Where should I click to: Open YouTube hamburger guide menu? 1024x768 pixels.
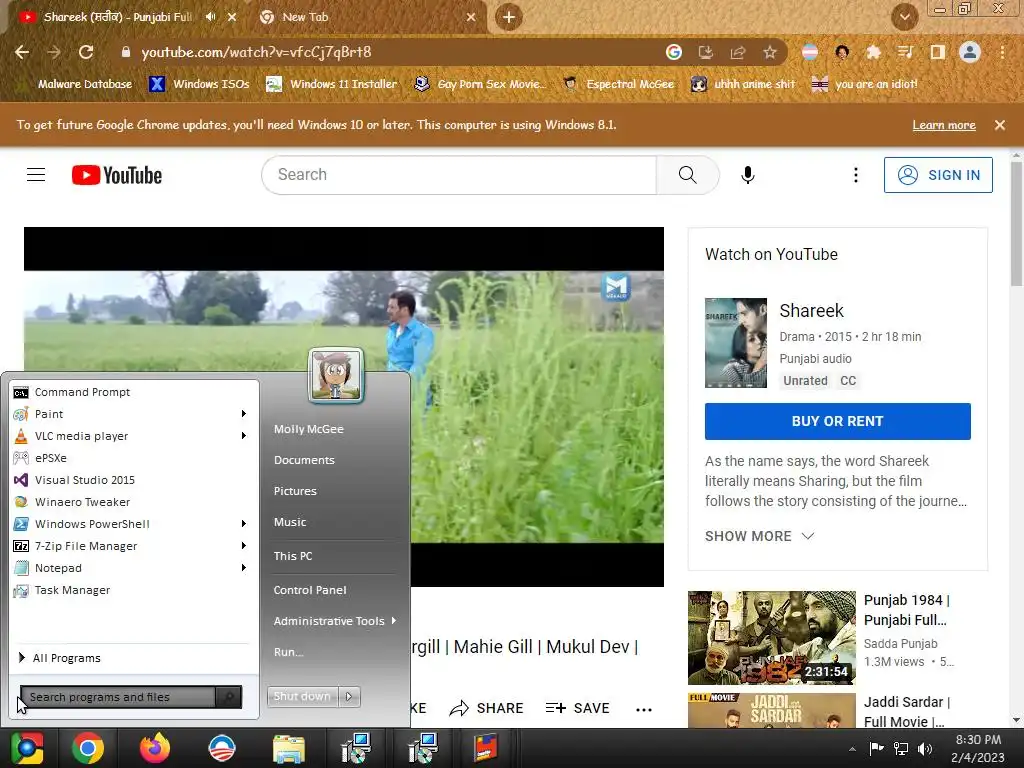(36, 175)
